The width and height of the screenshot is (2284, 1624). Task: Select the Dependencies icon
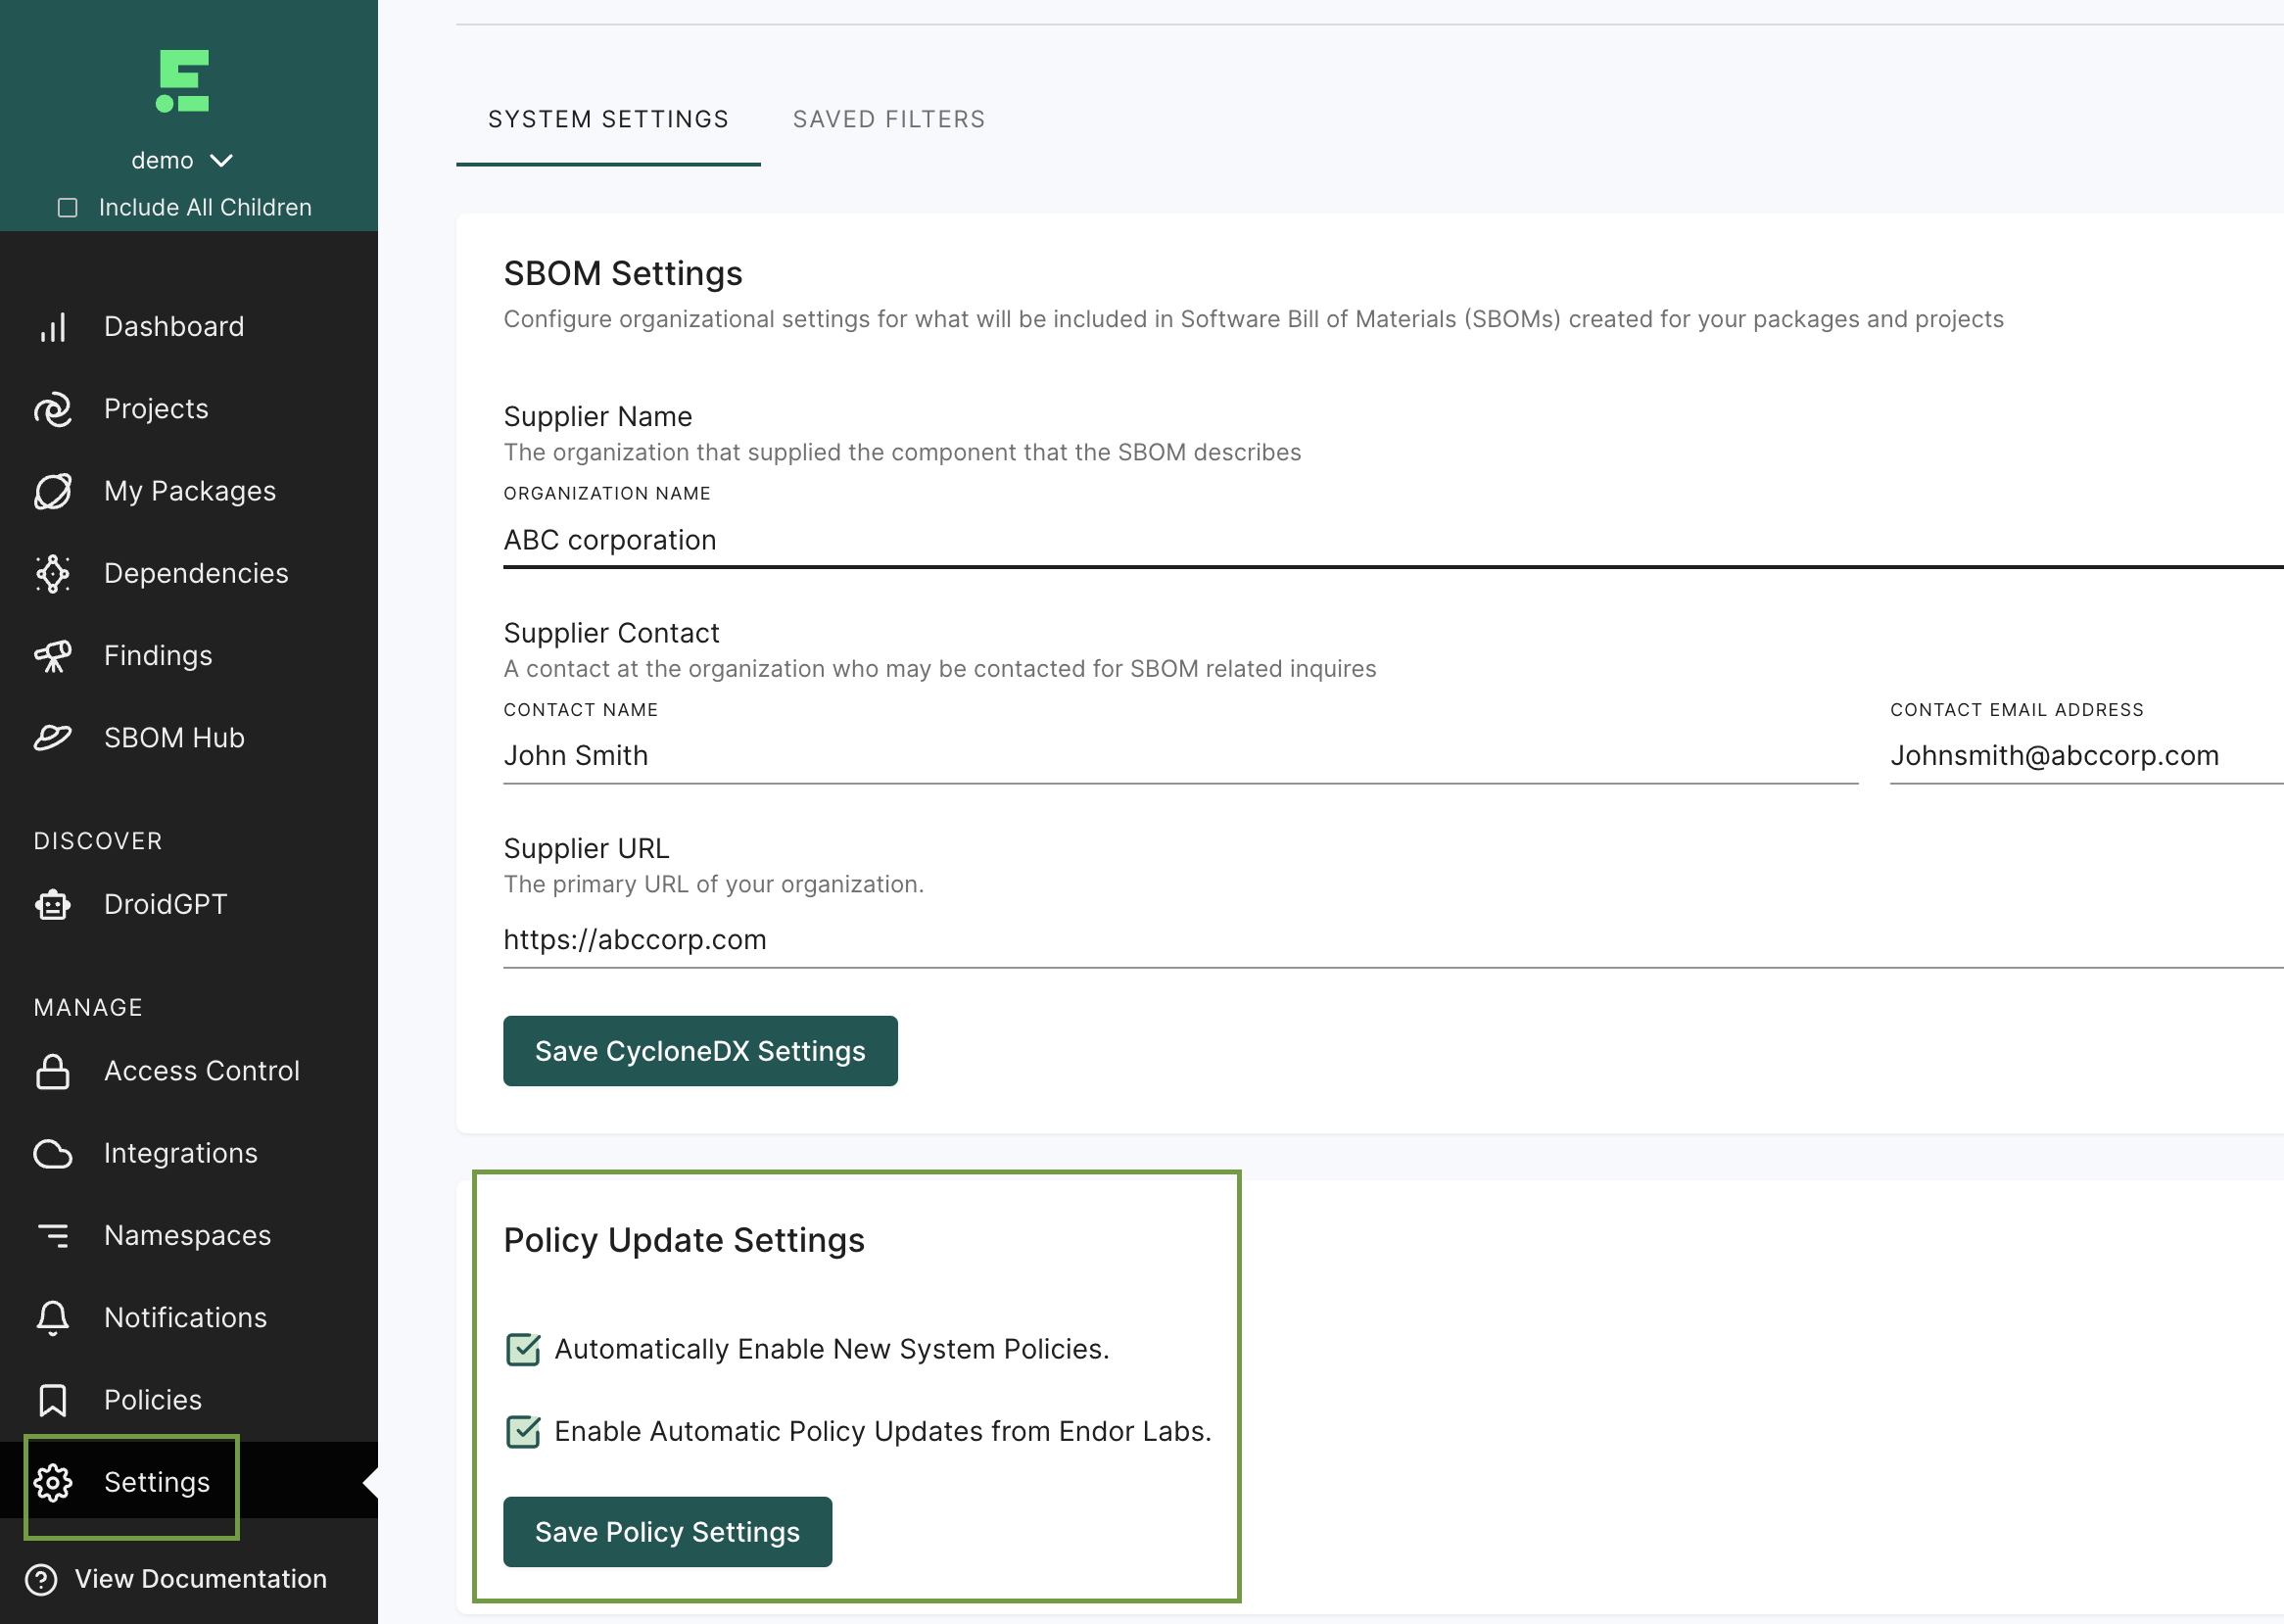point(53,573)
